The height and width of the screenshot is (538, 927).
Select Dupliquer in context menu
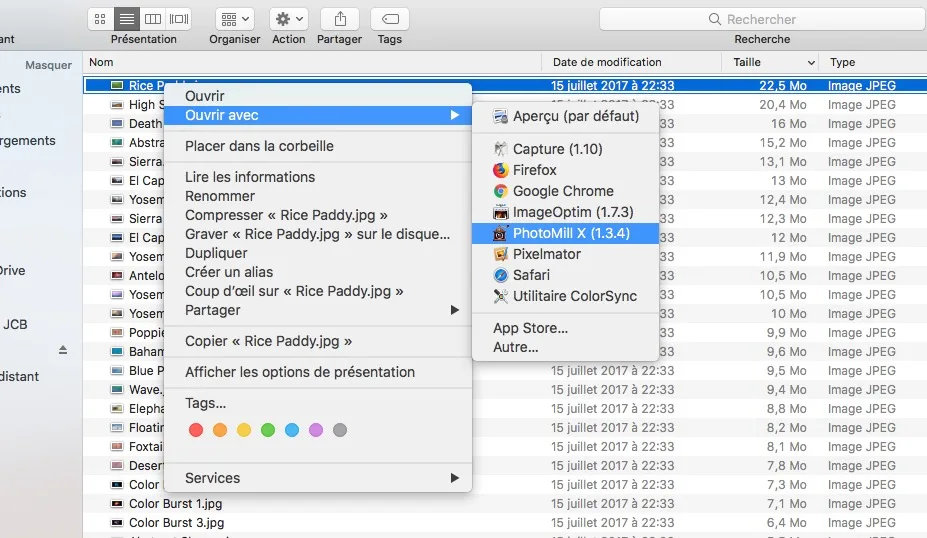318,252
